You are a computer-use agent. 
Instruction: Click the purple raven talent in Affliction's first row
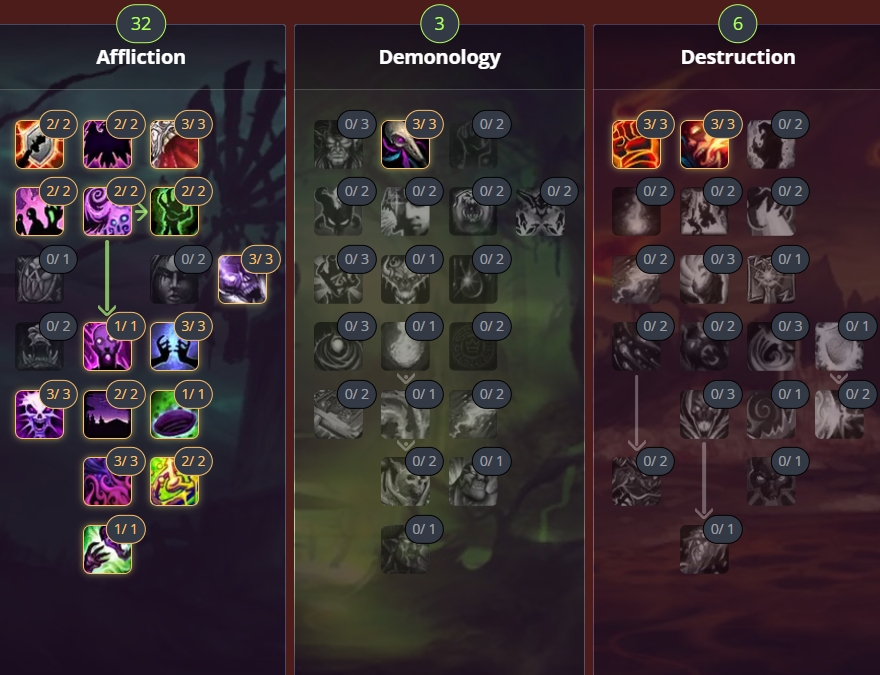coord(107,144)
